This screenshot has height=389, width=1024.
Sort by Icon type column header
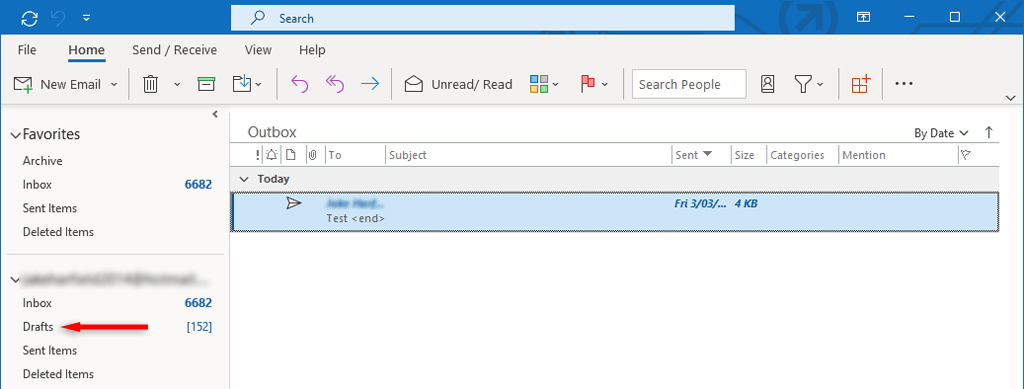point(291,155)
